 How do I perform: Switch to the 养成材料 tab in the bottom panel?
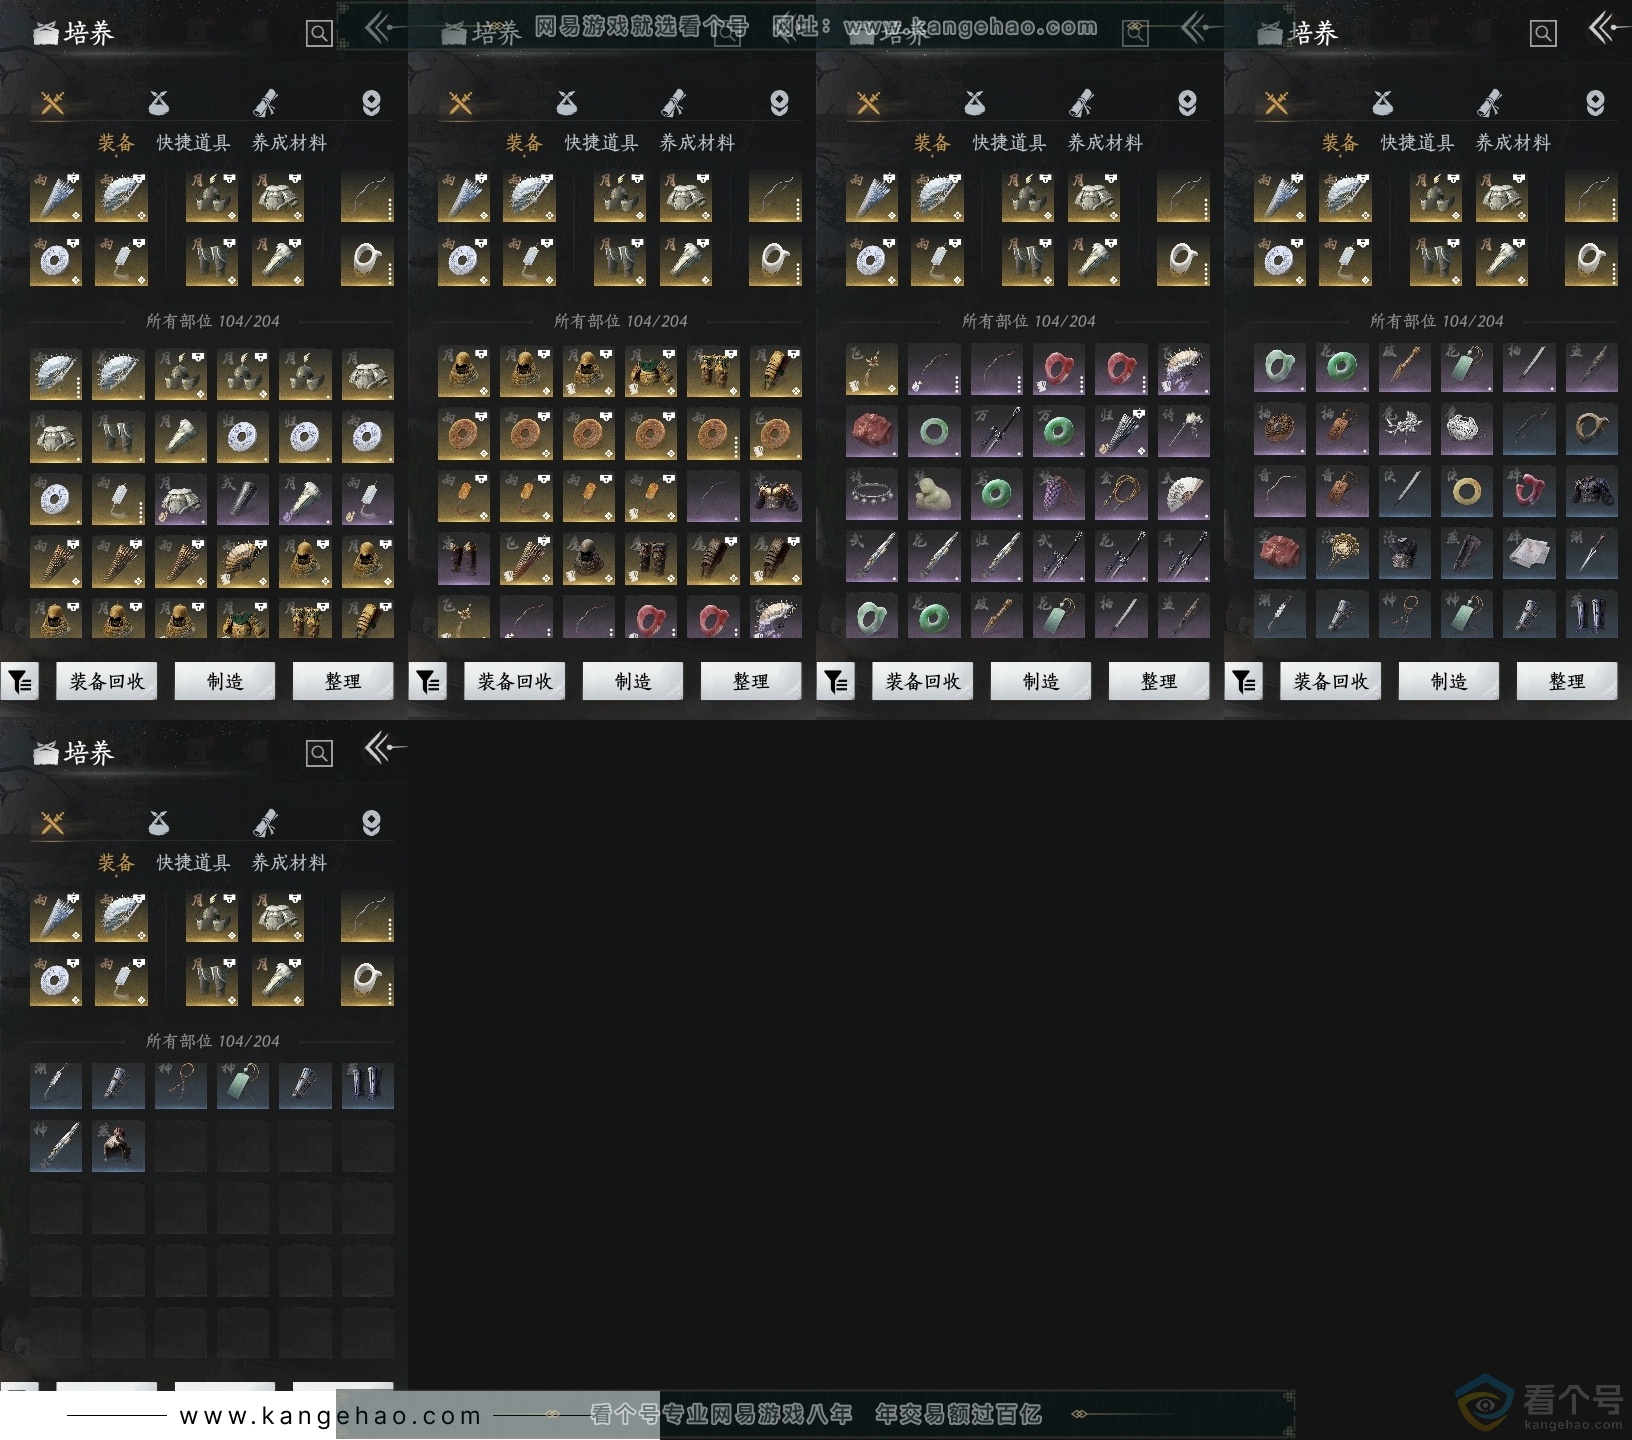[x=289, y=863]
